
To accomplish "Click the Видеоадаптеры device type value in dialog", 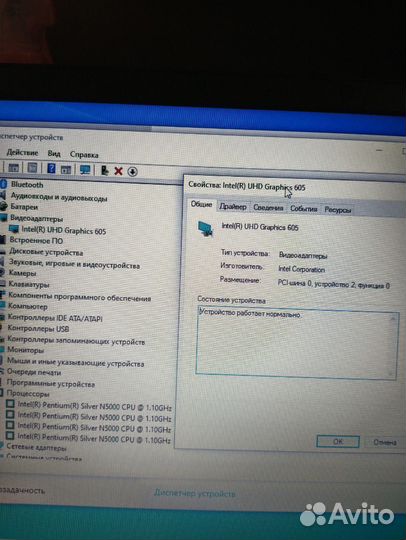I will pyautogui.click(x=303, y=256).
